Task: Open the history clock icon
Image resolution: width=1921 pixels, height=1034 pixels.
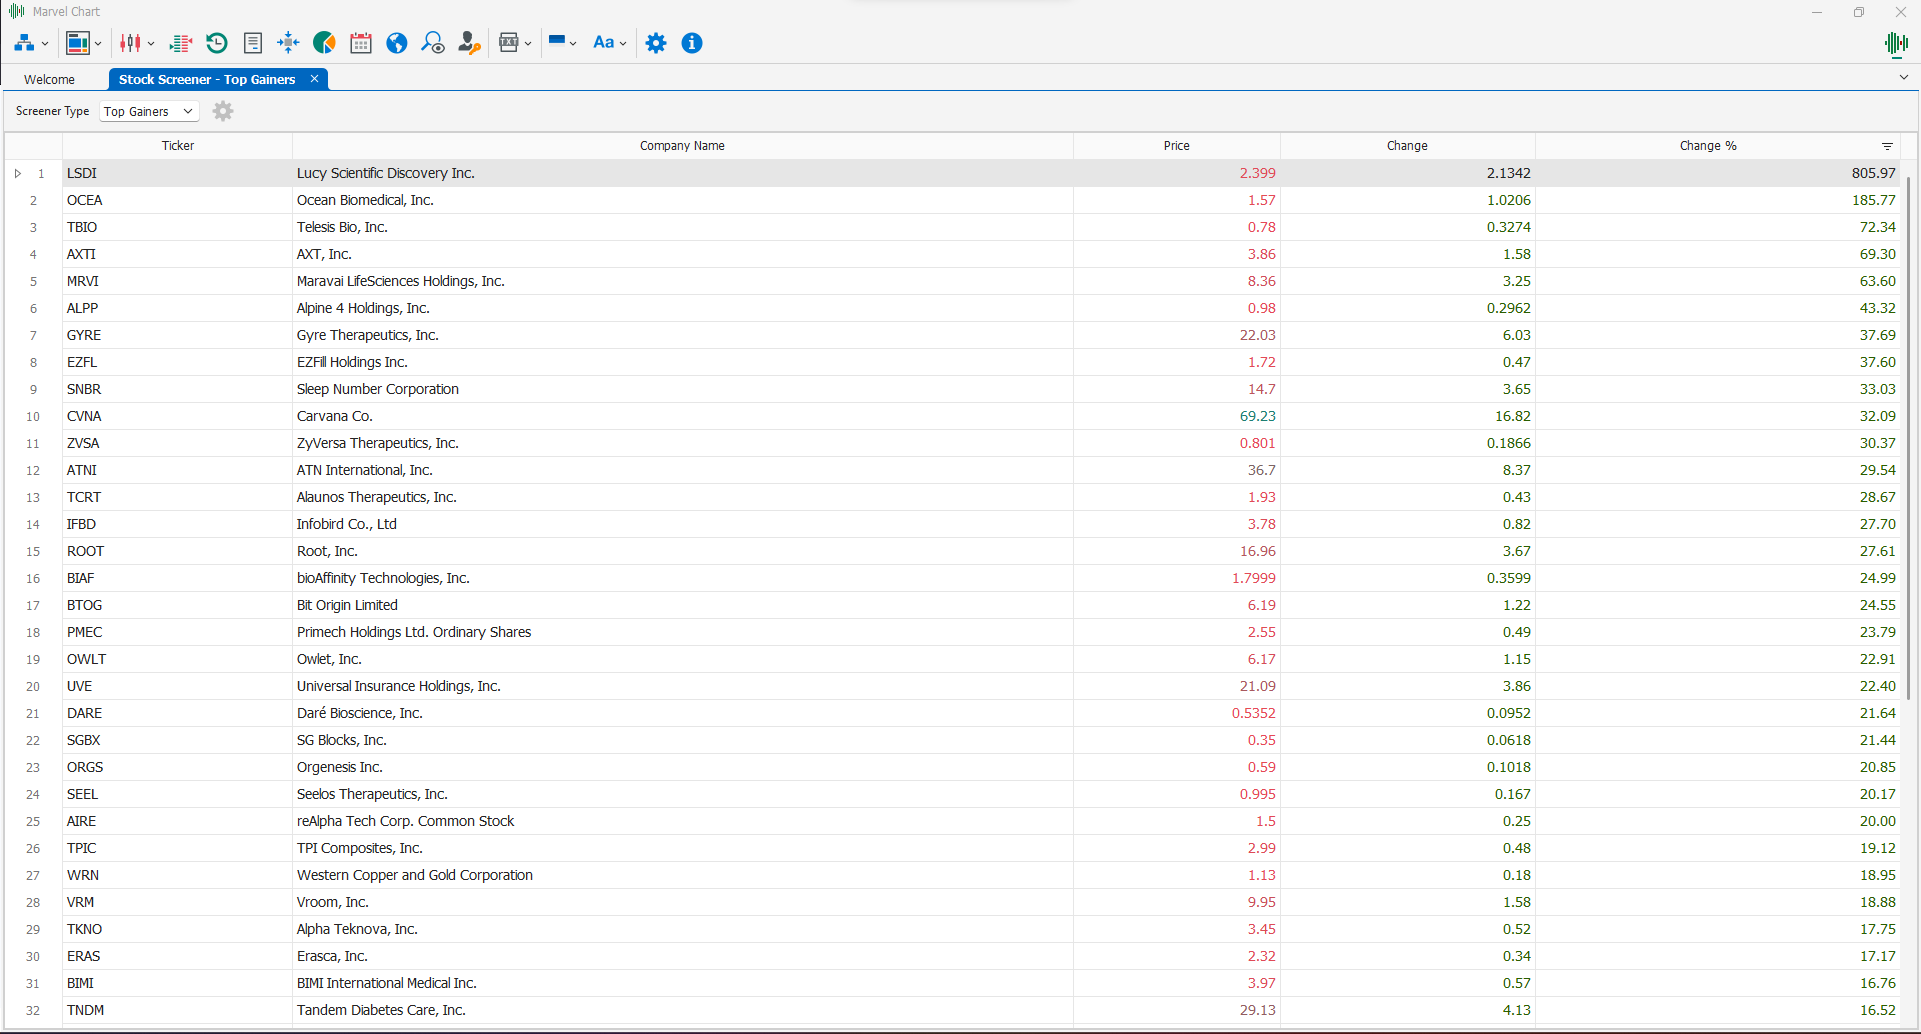Action: pyautogui.click(x=217, y=43)
